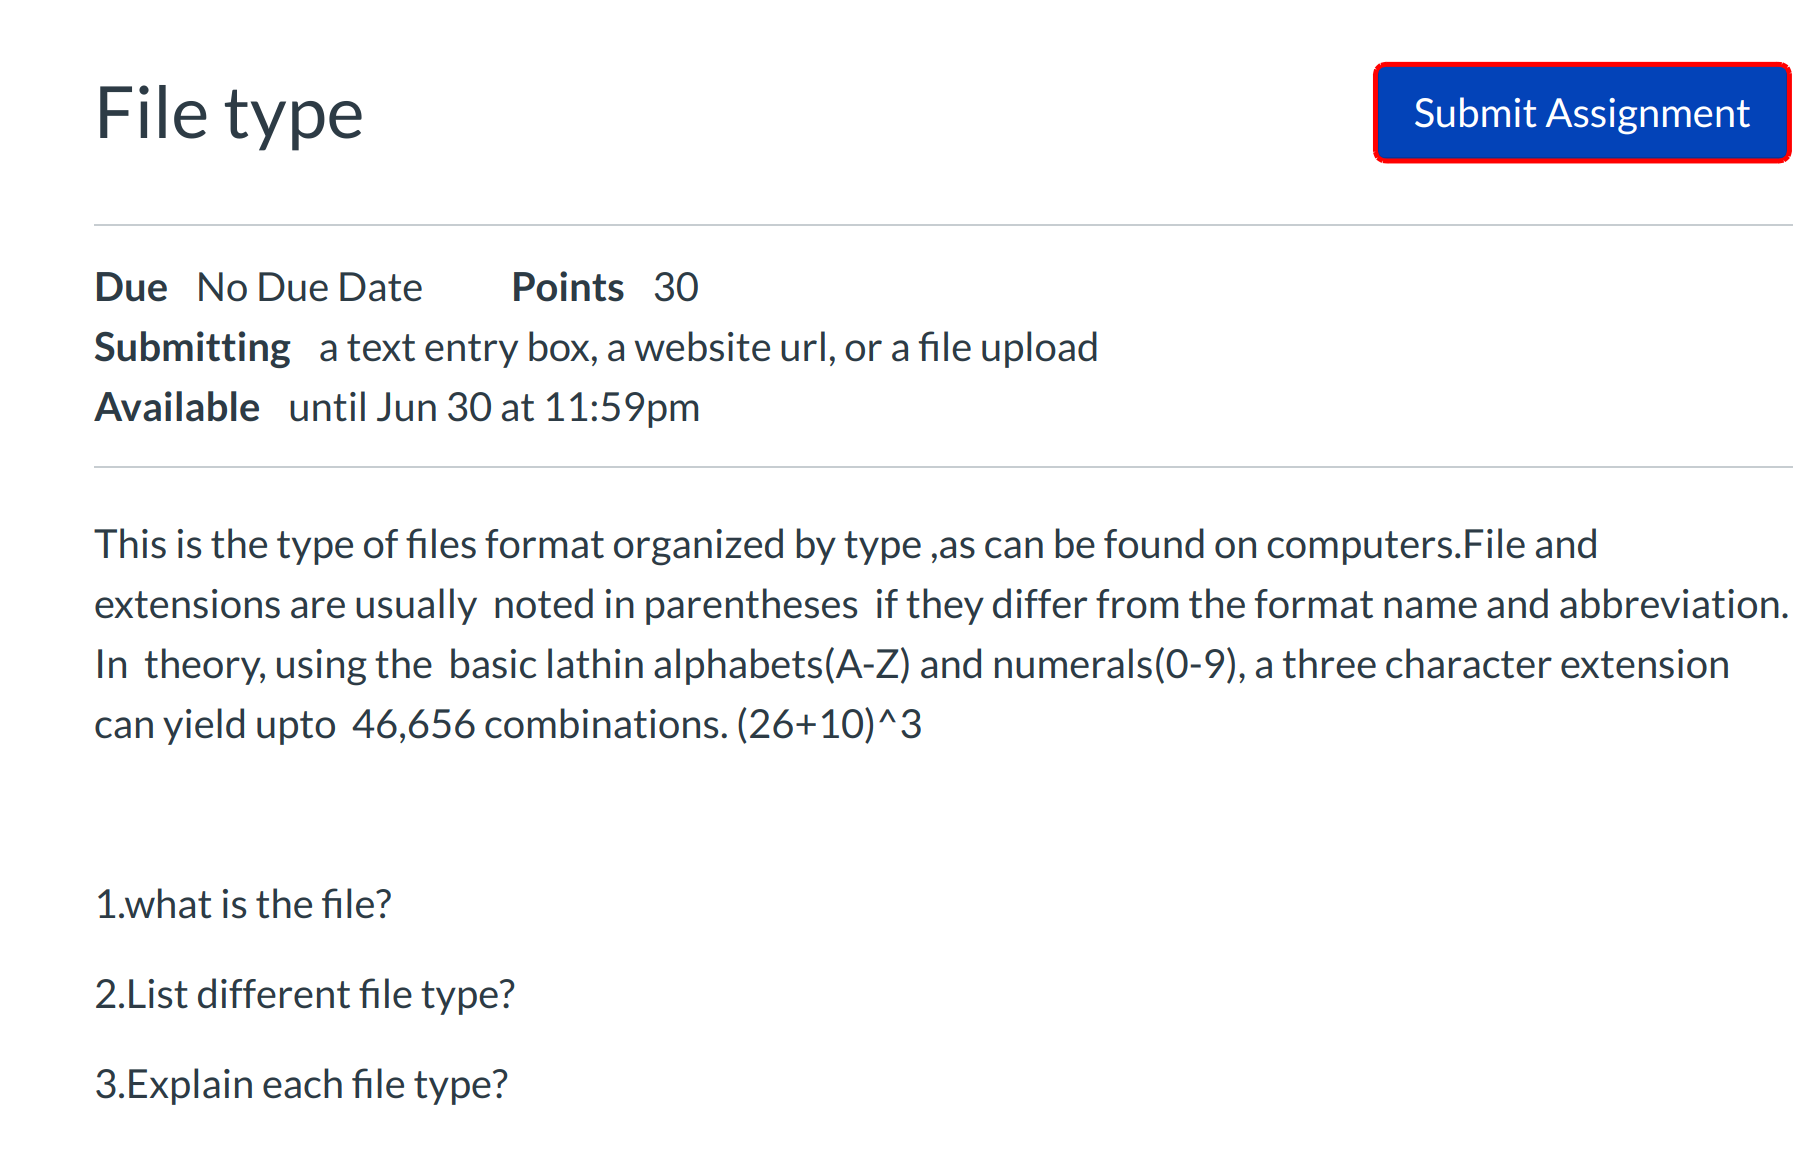Click question "2.List different file type?"
This screenshot has height=1164, width=1814.
tap(304, 995)
